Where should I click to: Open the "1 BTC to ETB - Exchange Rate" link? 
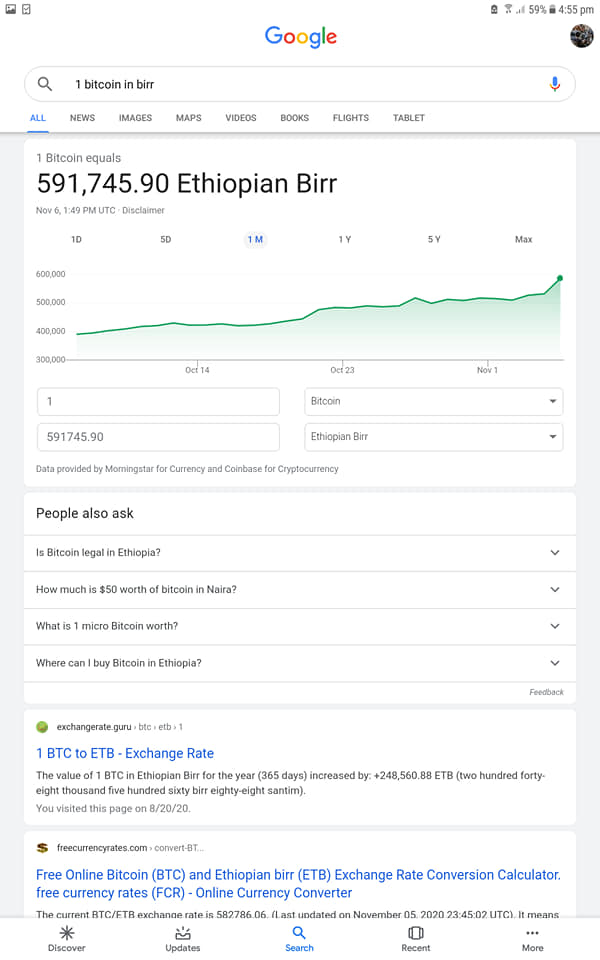[125, 753]
